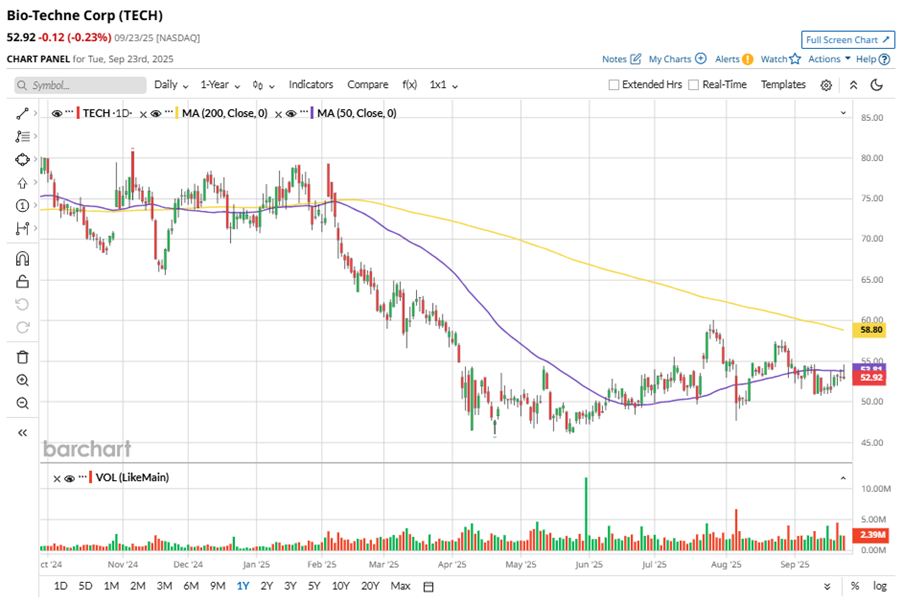This screenshot has height=602, width=903.
Task: Switch to dark mode moon icon
Action: tap(877, 85)
